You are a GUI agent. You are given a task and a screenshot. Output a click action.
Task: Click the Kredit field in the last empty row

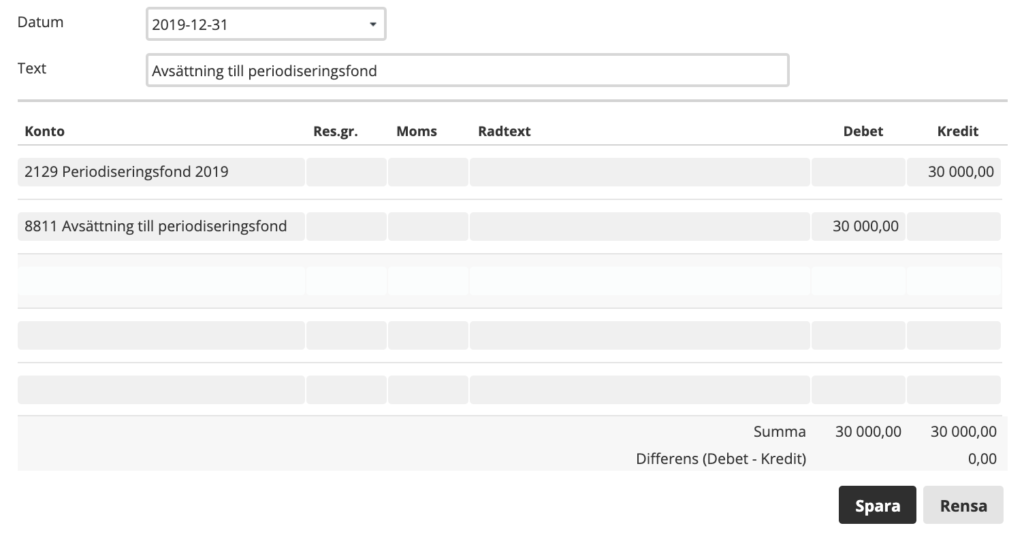(x=954, y=389)
